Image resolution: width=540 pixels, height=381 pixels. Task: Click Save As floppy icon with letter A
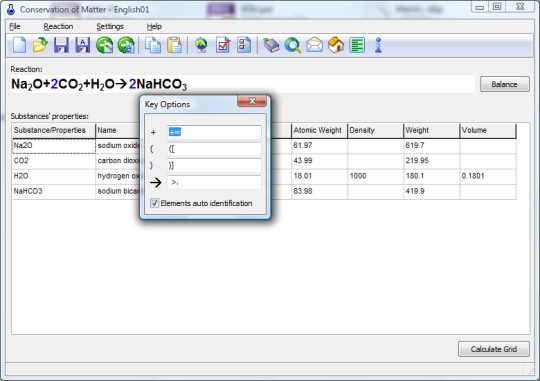(x=83, y=45)
